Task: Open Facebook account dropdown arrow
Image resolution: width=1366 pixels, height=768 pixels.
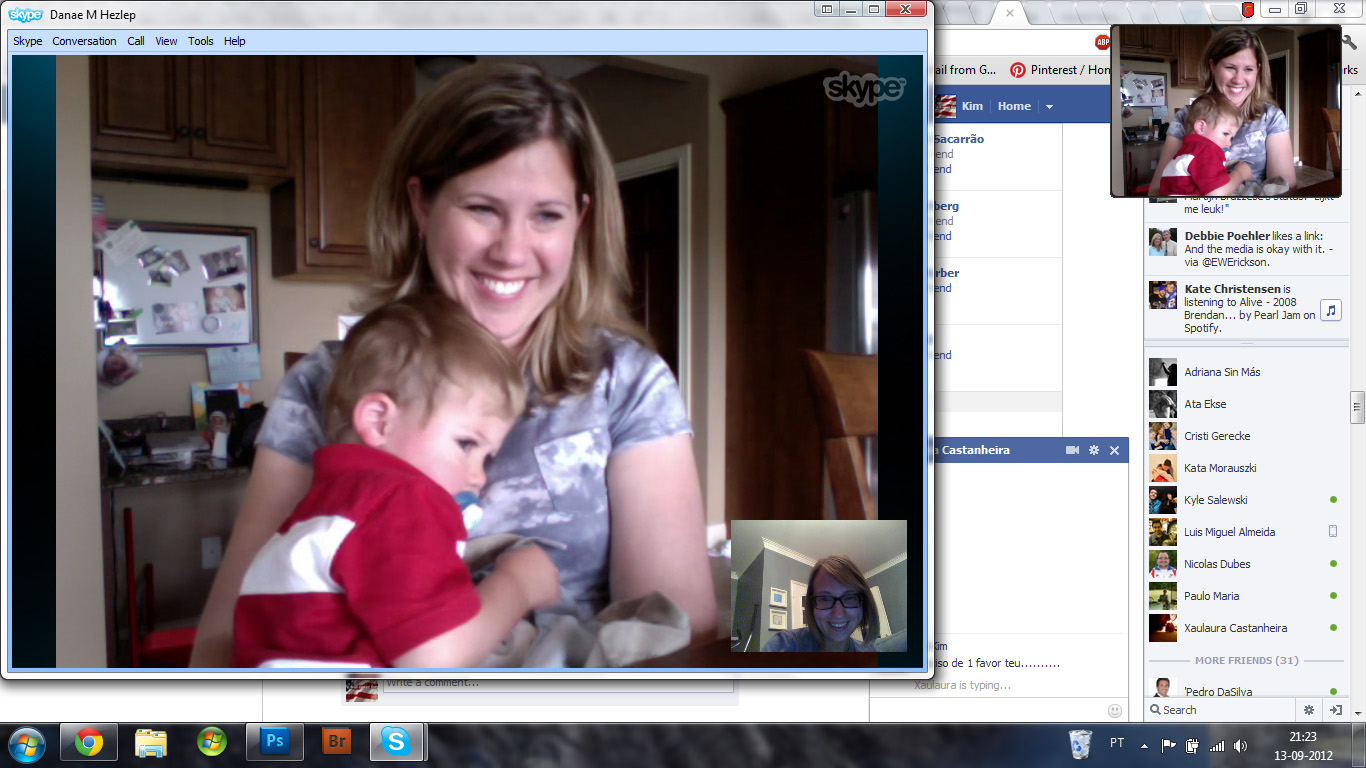Action: click(x=1049, y=107)
